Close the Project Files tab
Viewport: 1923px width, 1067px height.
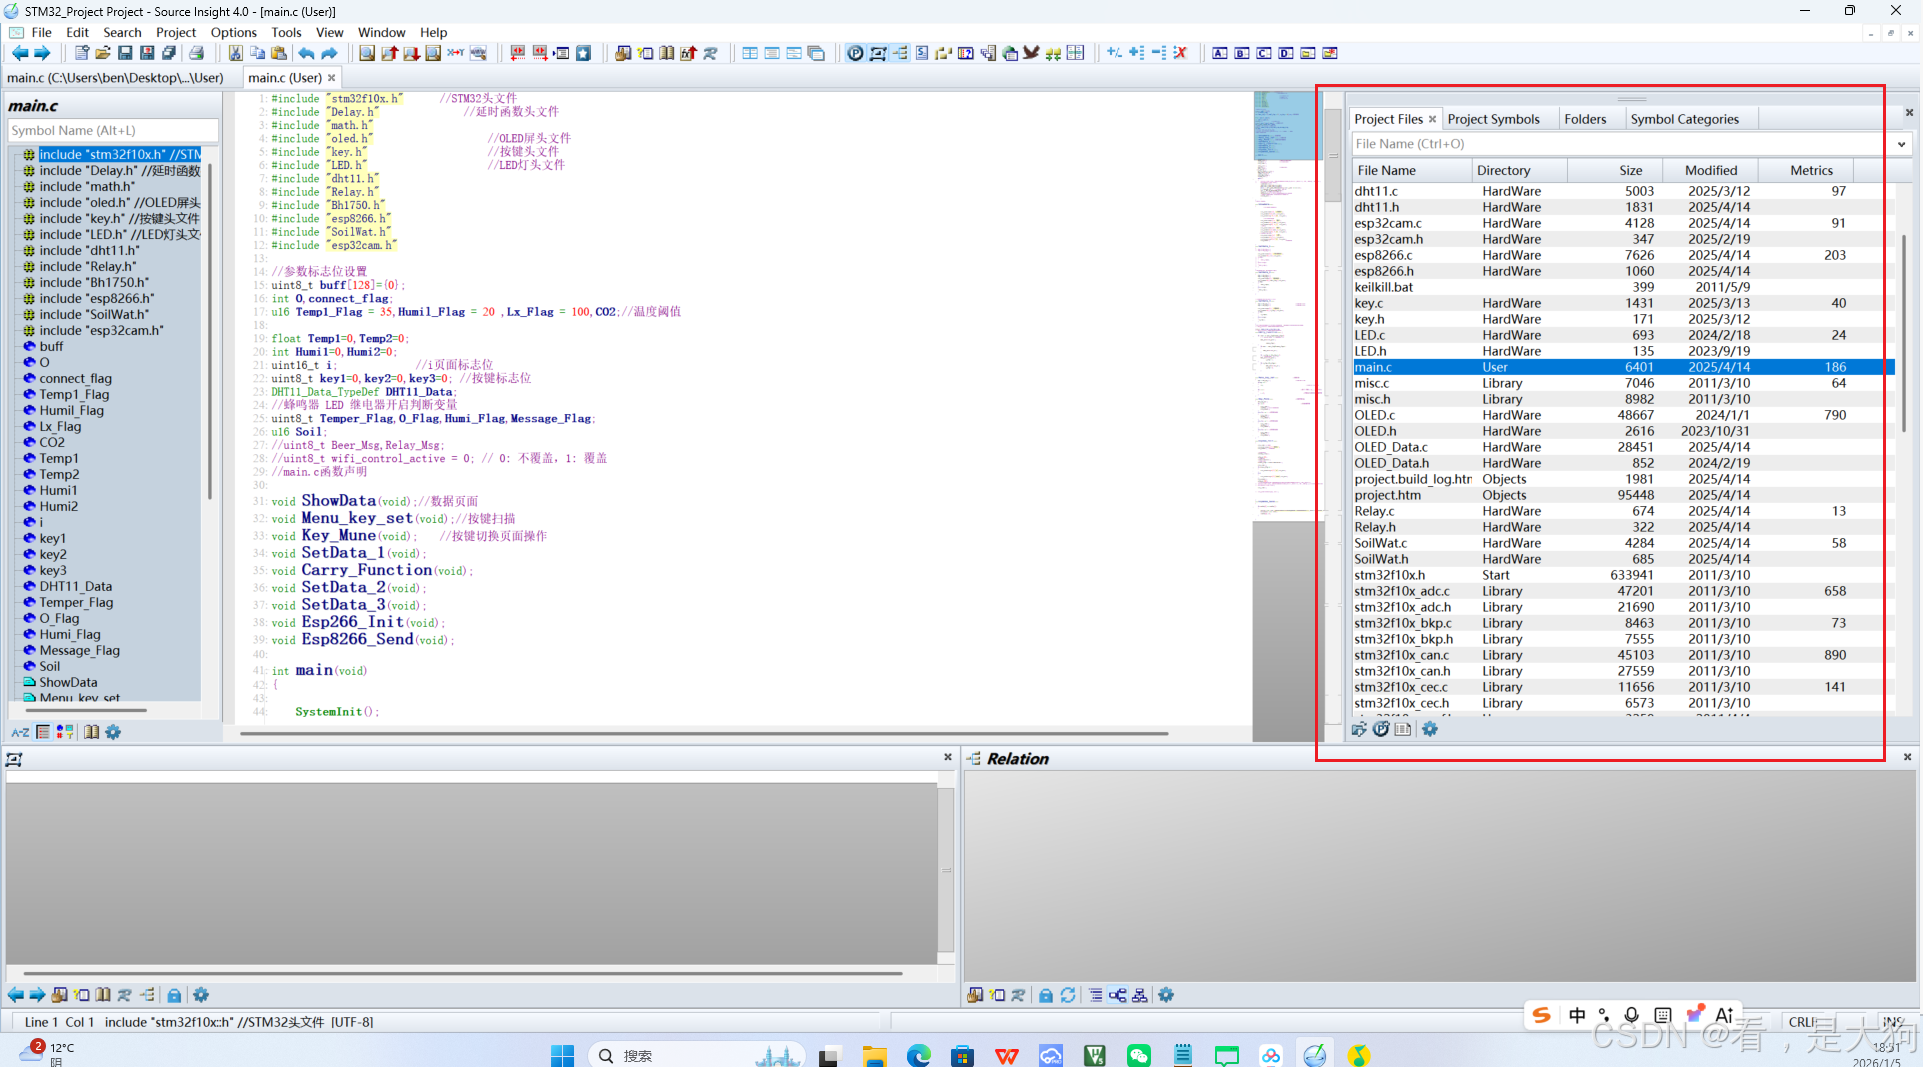tap(1432, 119)
